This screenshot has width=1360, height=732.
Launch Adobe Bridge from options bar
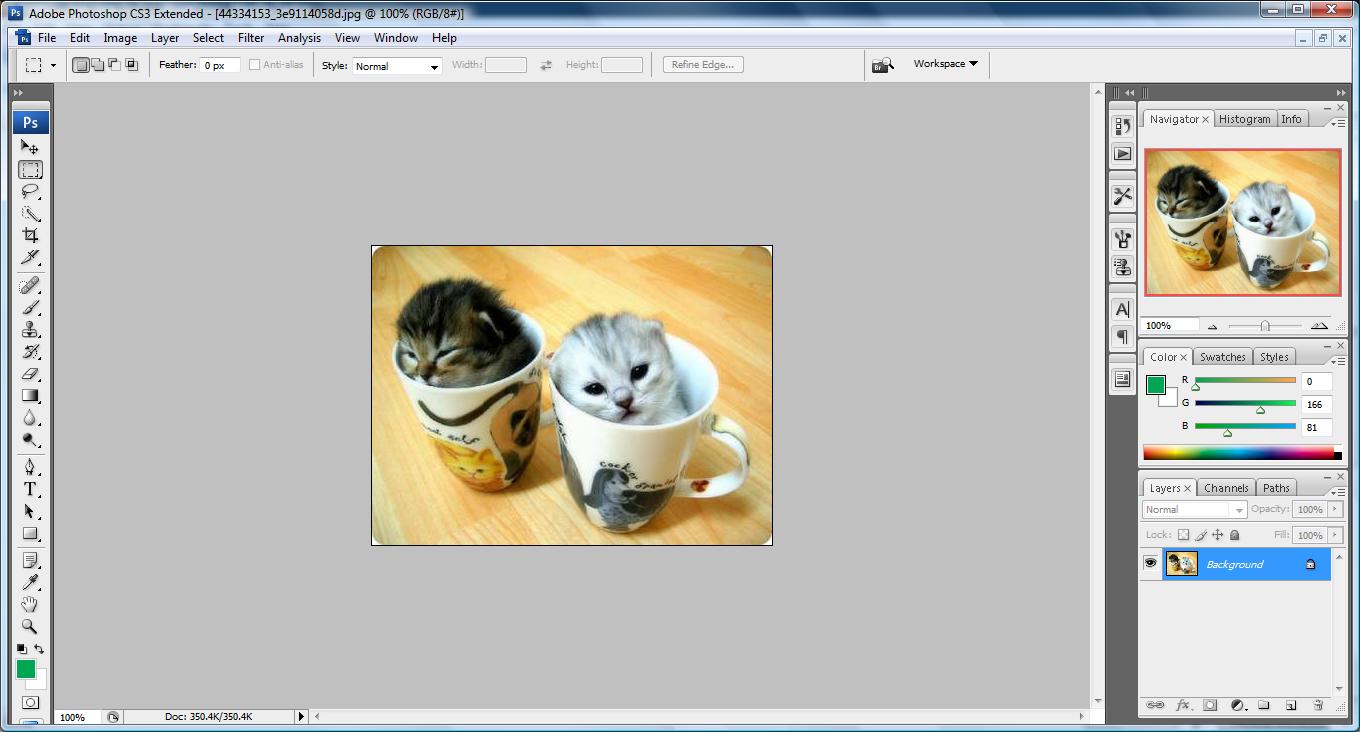(x=882, y=65)
